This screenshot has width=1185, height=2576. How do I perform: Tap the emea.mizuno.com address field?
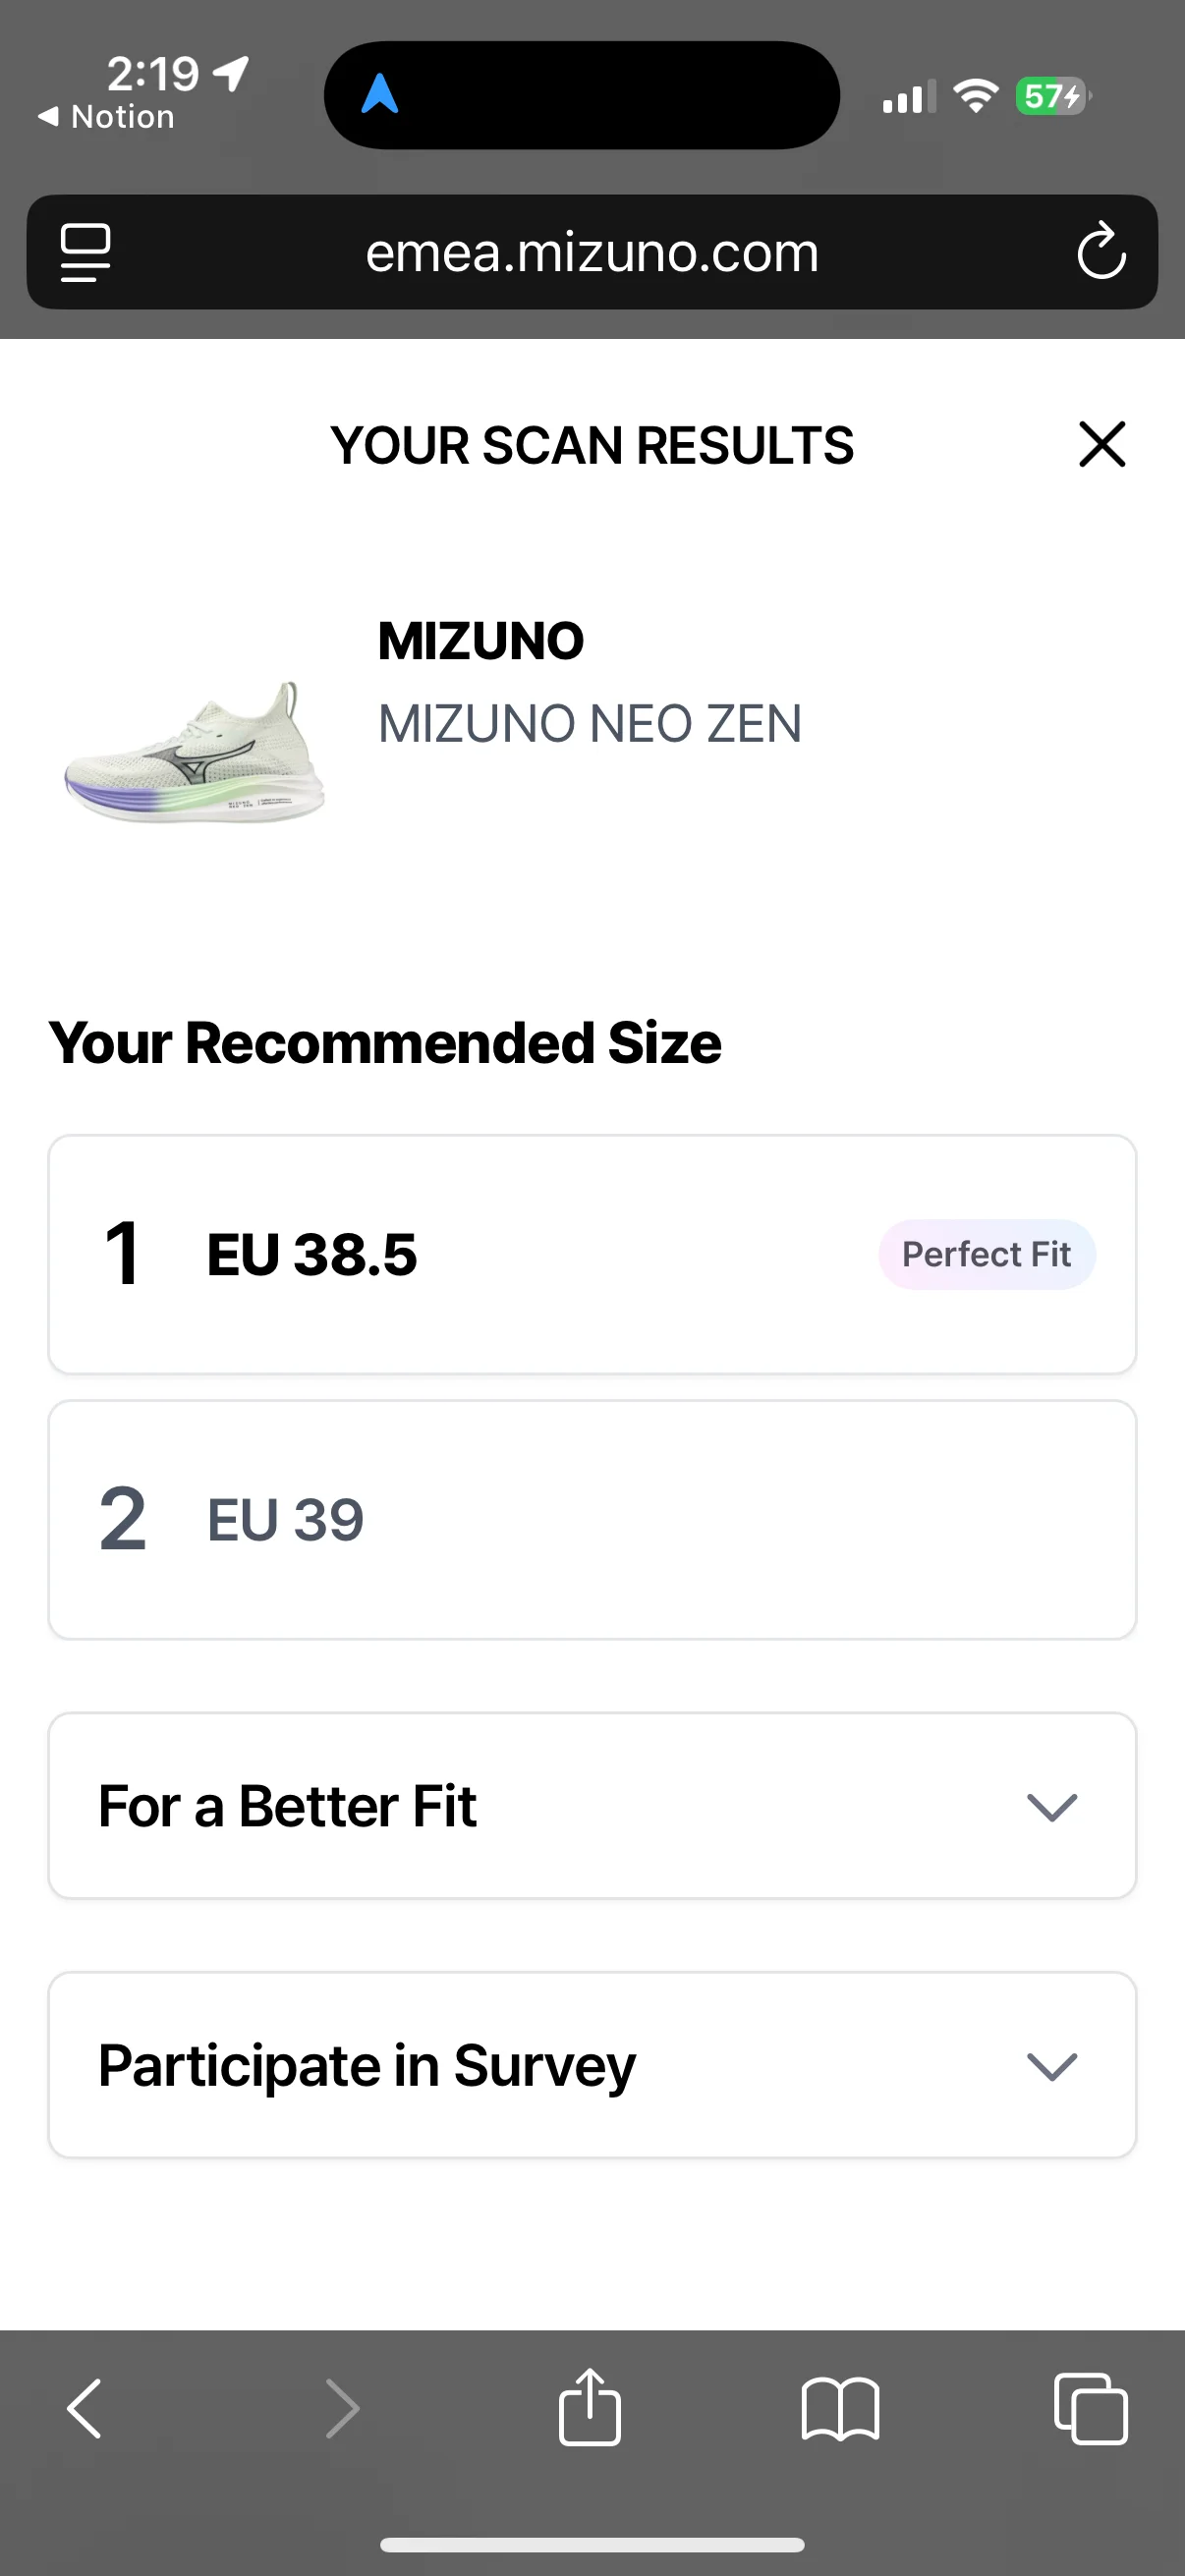[x=592, y=252]
